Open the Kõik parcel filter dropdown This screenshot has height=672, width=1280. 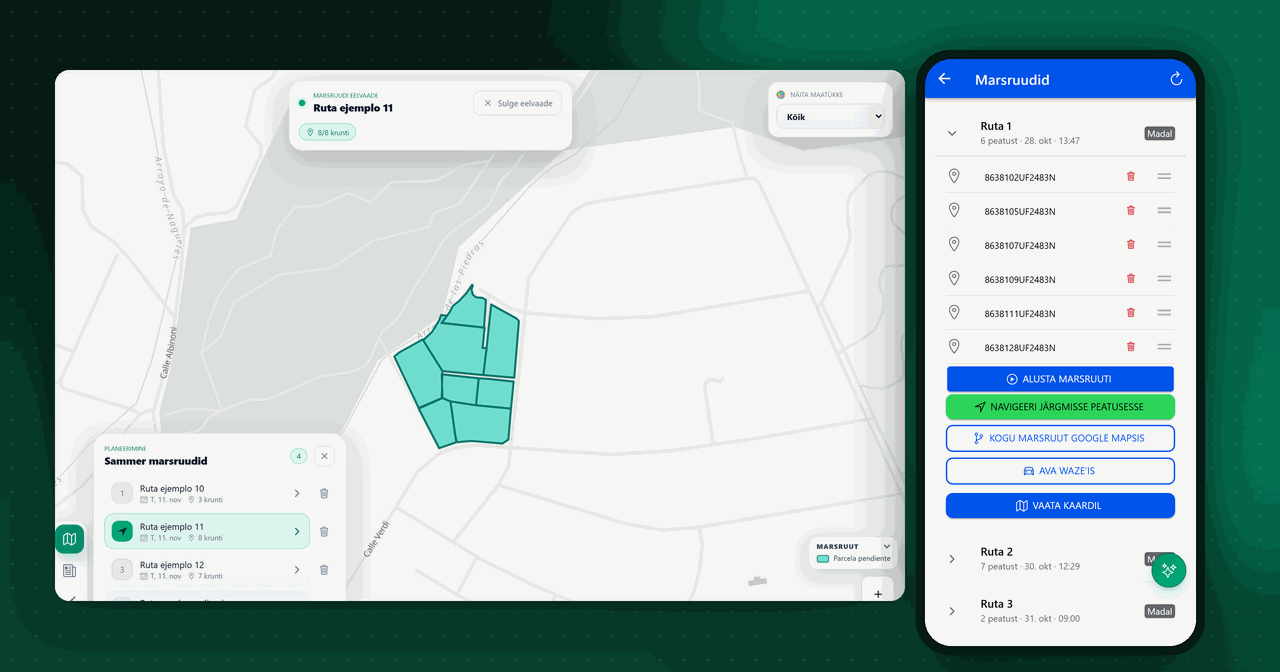[831, 117]
